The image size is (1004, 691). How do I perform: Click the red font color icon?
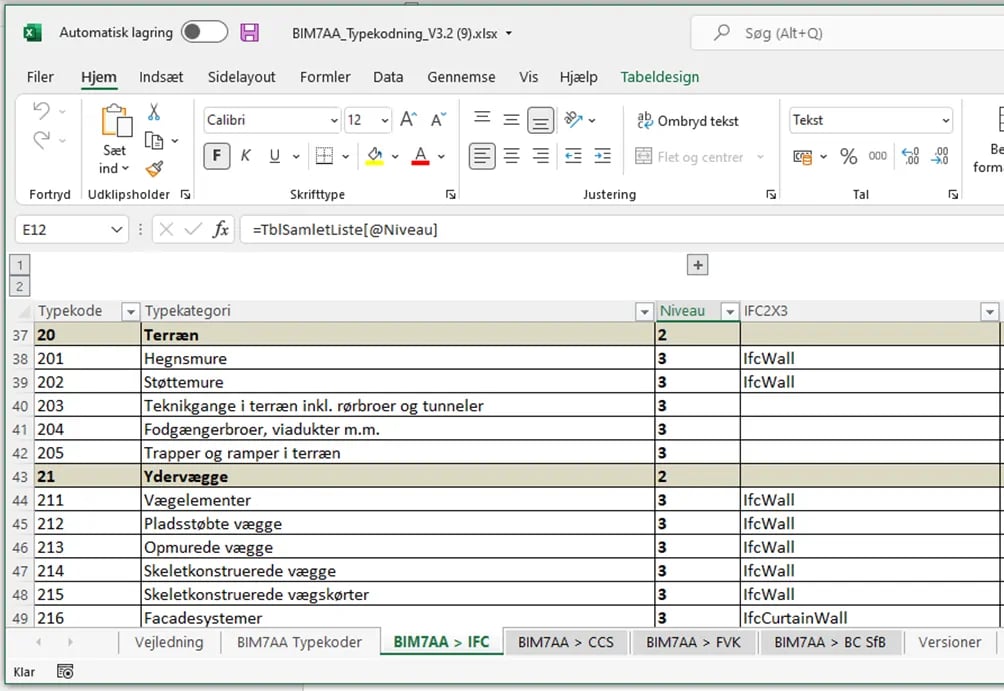[420, 156]
